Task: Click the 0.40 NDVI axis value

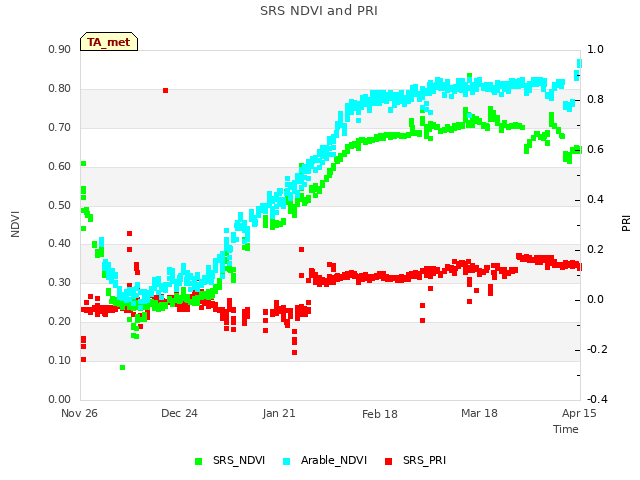Action: click(x=60, y=244)
